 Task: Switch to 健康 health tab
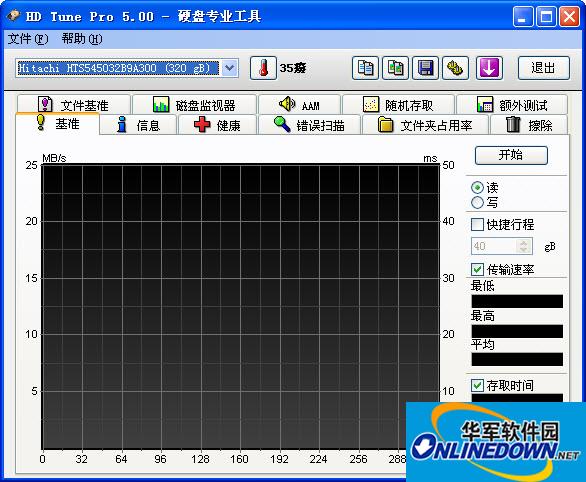pos(218,125)
